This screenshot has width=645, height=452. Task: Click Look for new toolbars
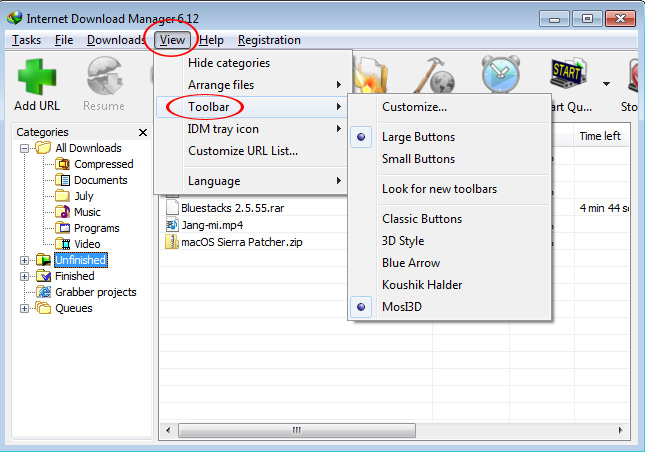[439, 189]
